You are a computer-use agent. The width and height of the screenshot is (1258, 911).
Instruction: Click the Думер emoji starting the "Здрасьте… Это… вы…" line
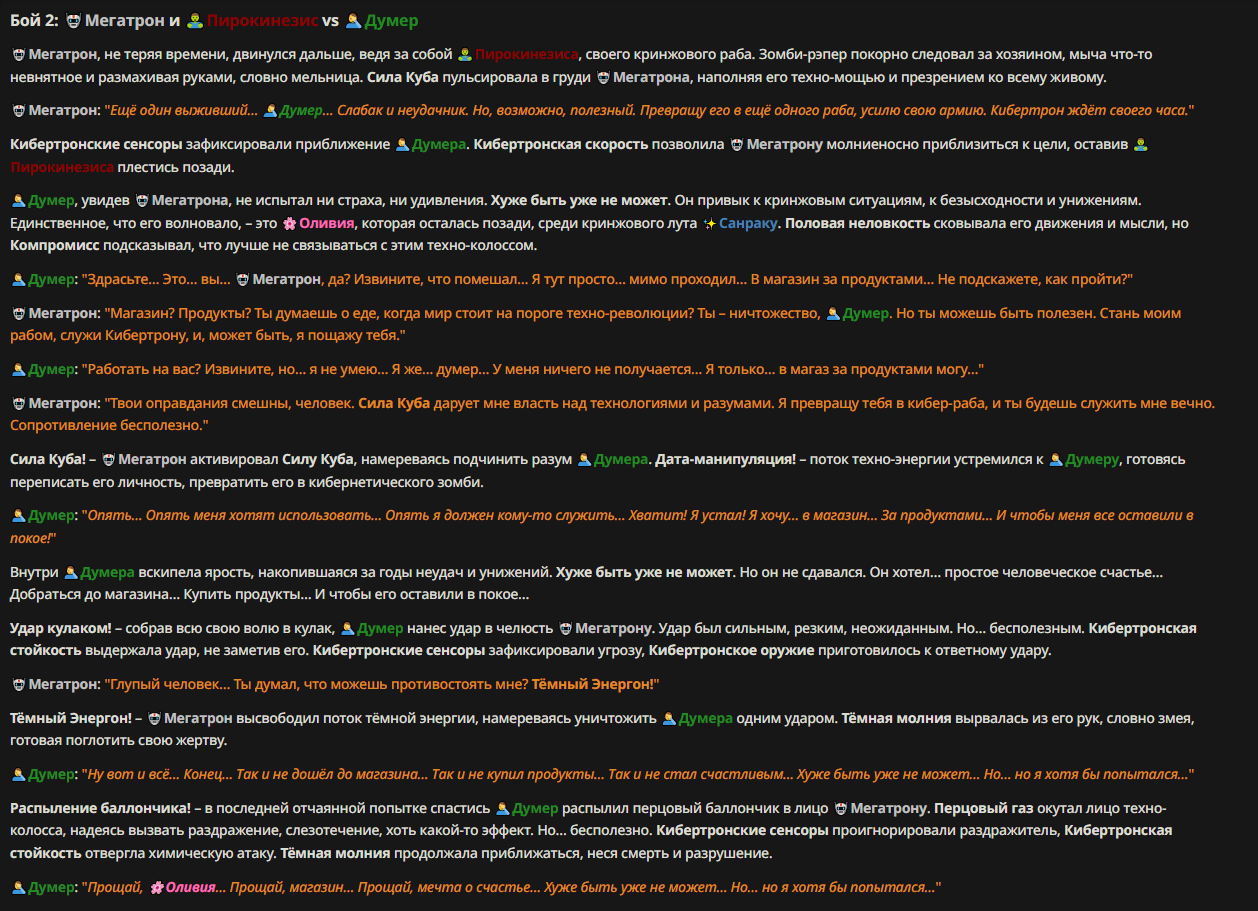pos(17,279)
